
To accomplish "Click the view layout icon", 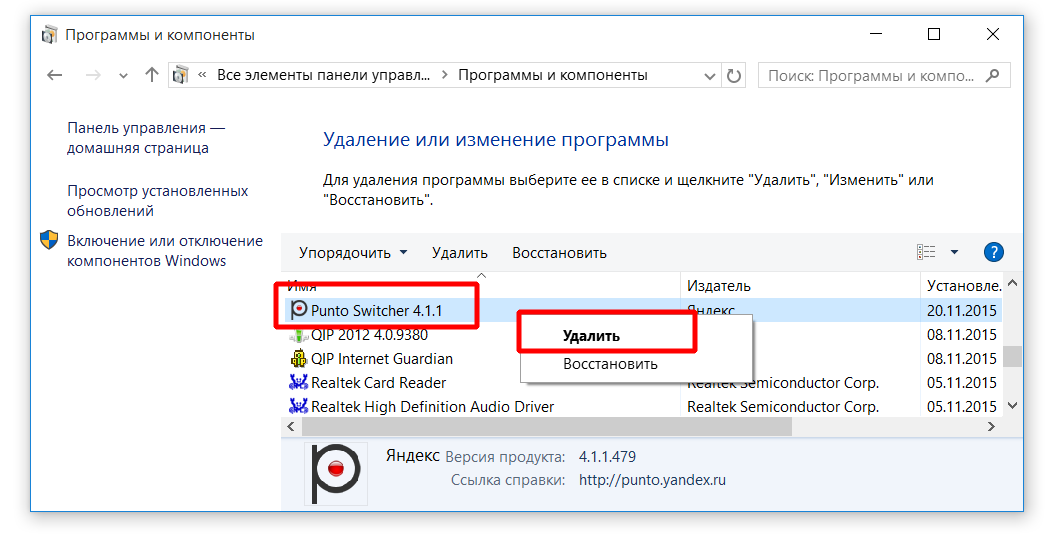I will click(x=926, y=252).
